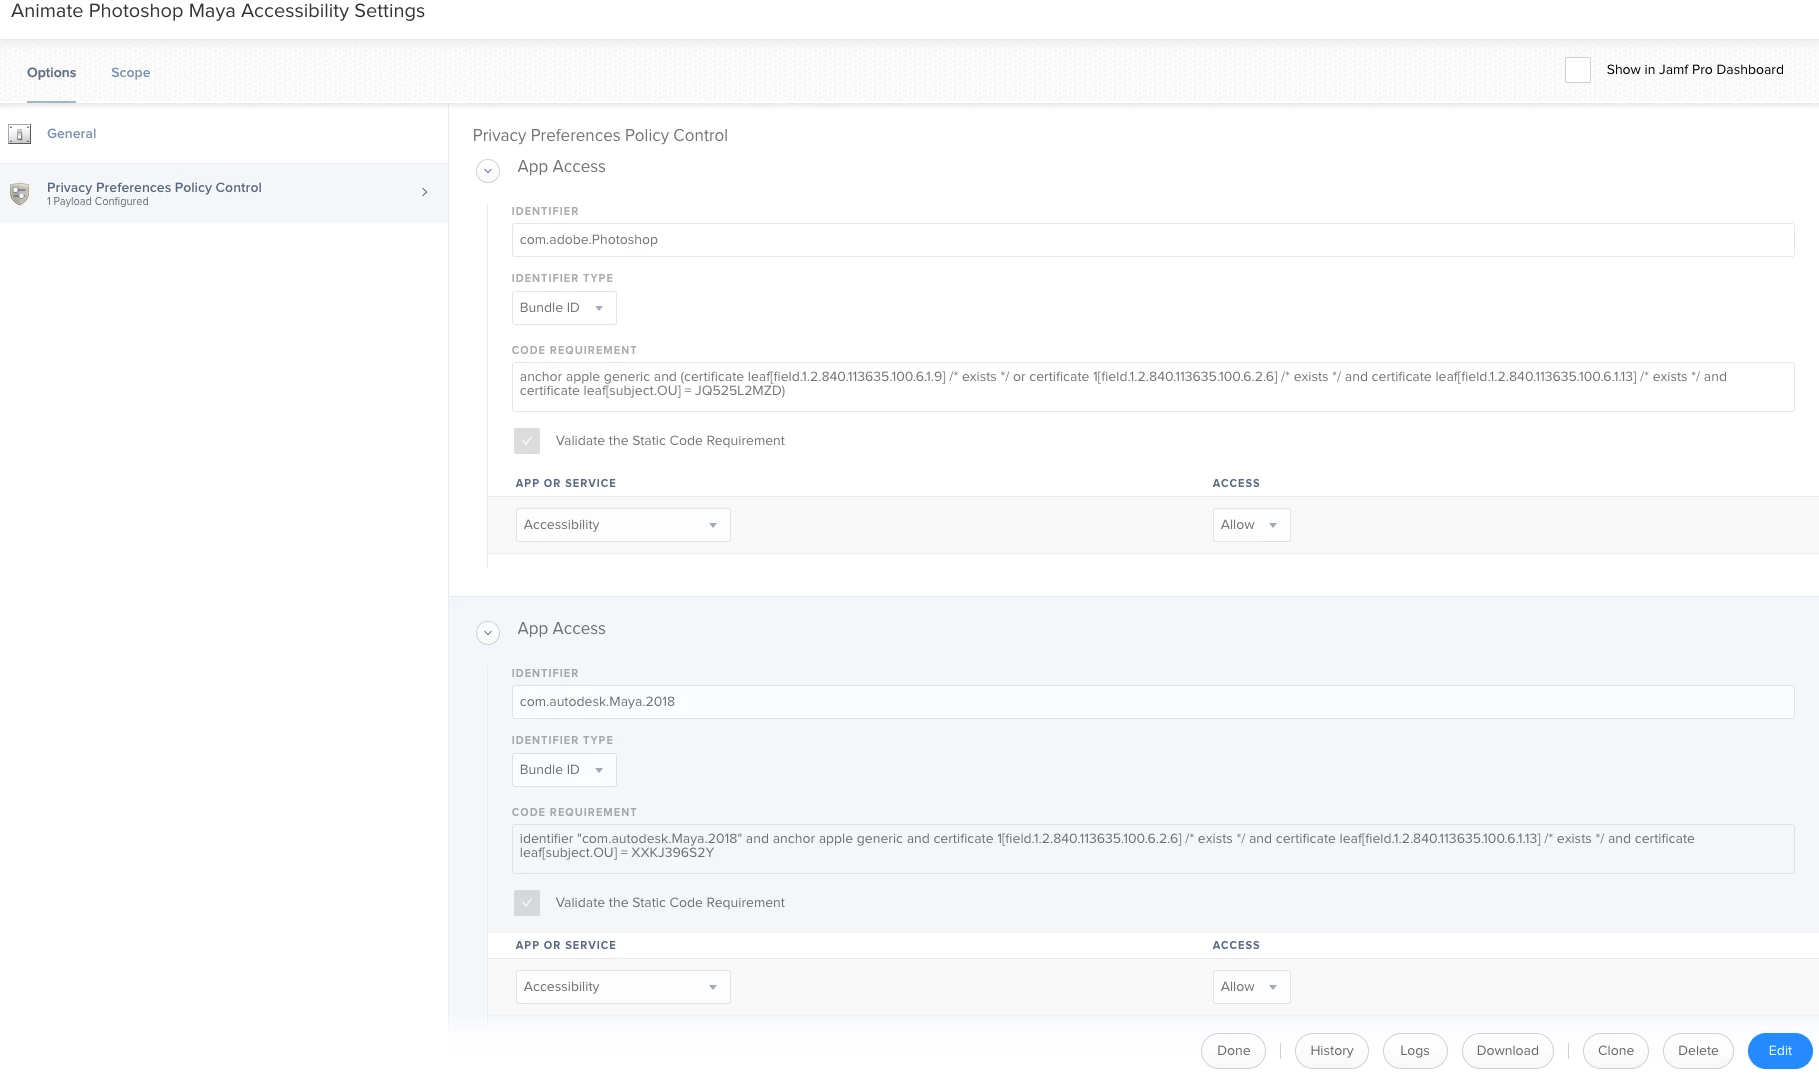
Task: Click the first App Access heading text
Action: (561, 167)
